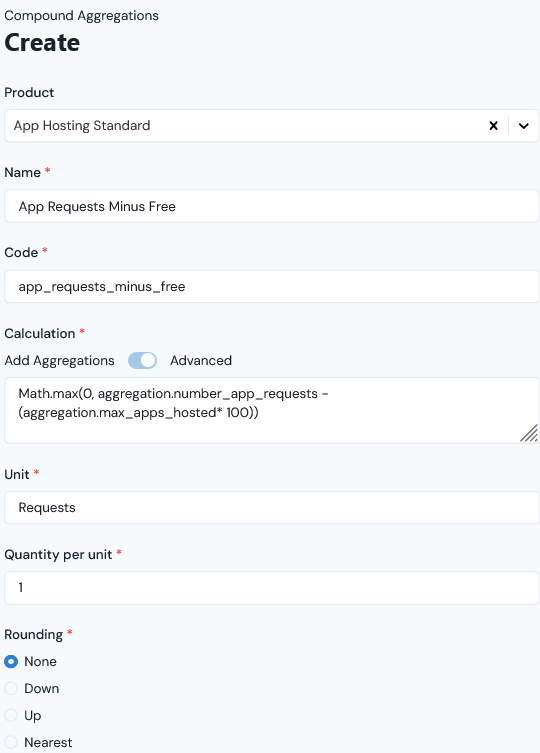Toggle the Advanced calculation switch
This screenshot has height=753, width=540.
142,361
